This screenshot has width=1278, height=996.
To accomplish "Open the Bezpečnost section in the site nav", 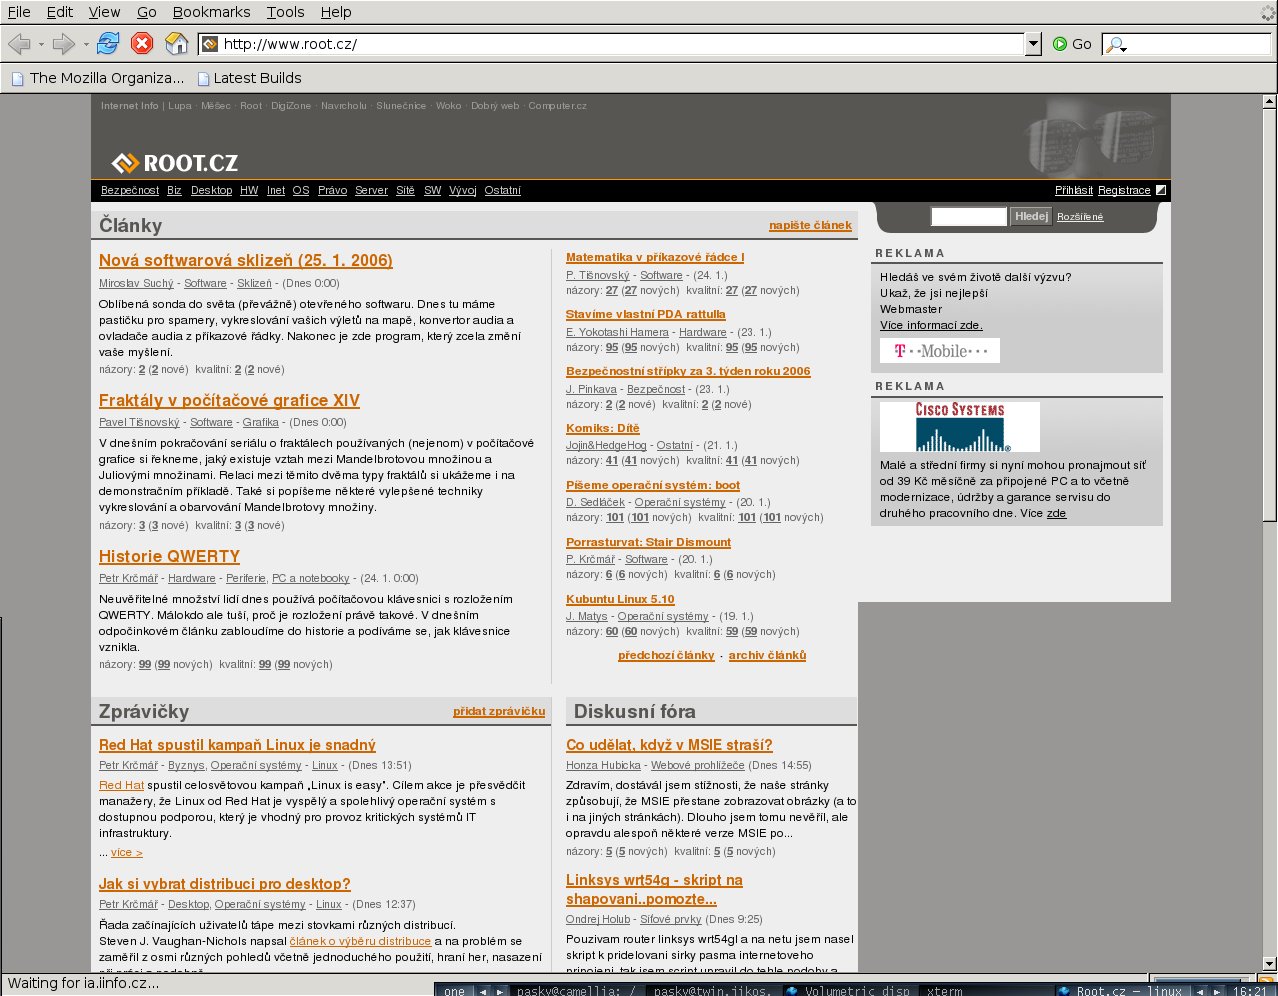I will click(130, 190).
